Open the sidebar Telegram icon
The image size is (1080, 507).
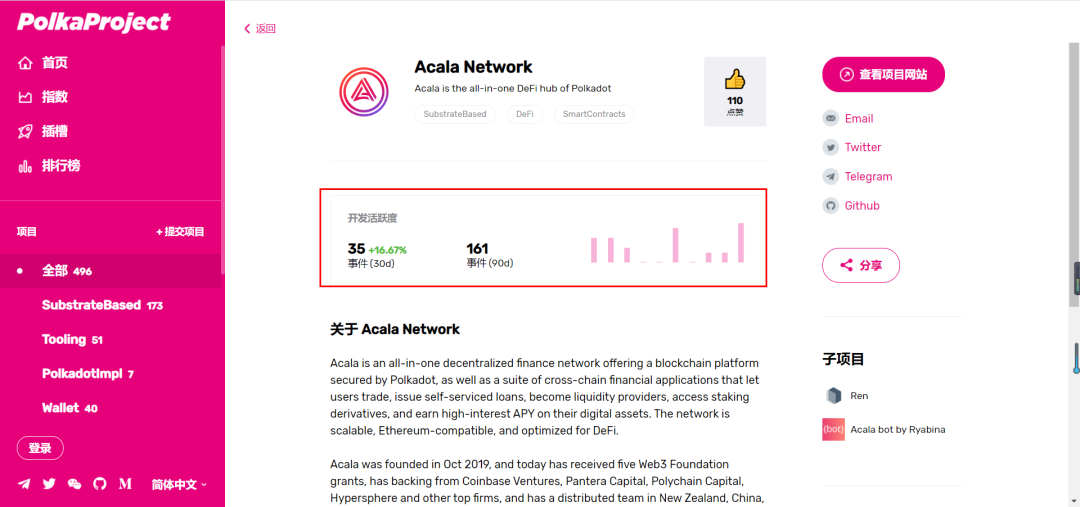(x=24, y=484)
